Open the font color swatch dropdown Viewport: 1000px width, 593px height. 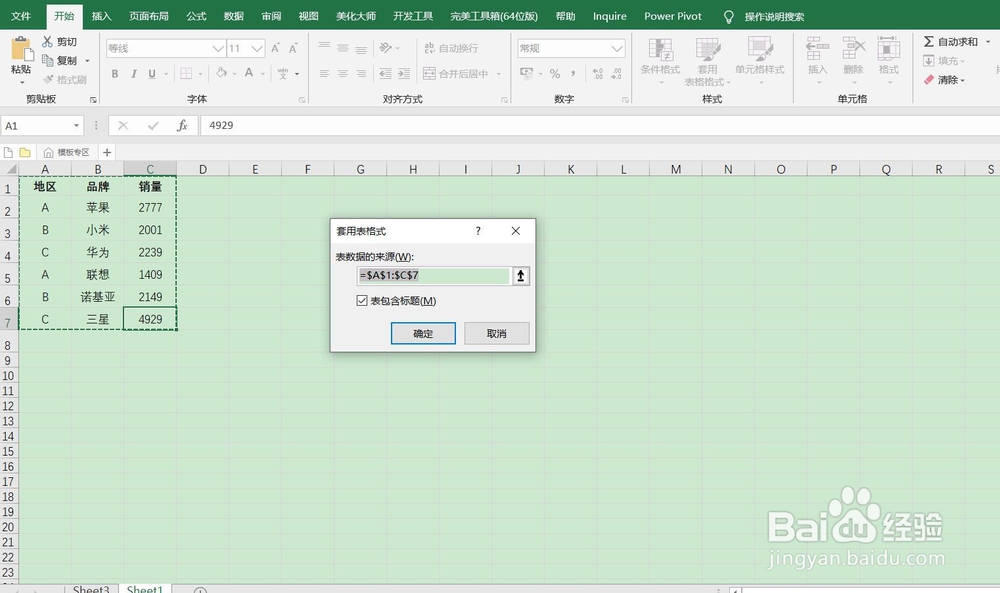(x=261, y=73)
